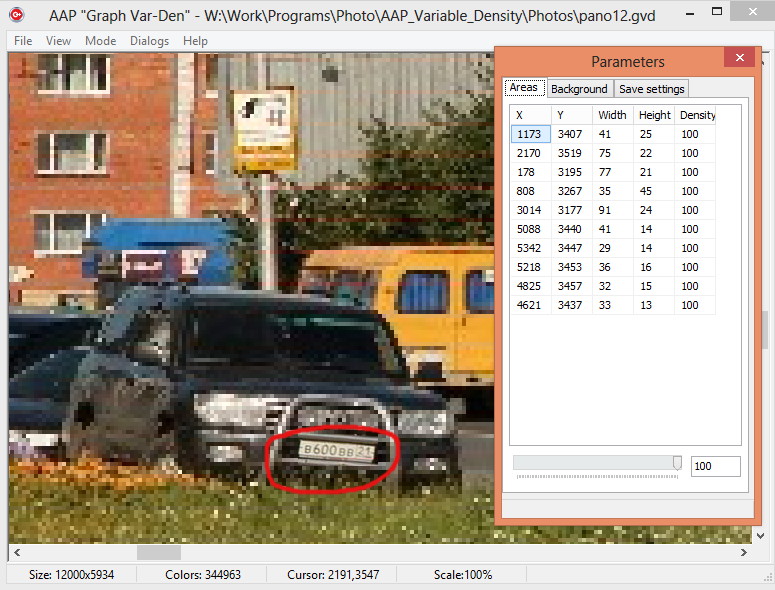This screenshot has width=775, height=590.
Task: Click the Height column header
Action: point(653,115)
